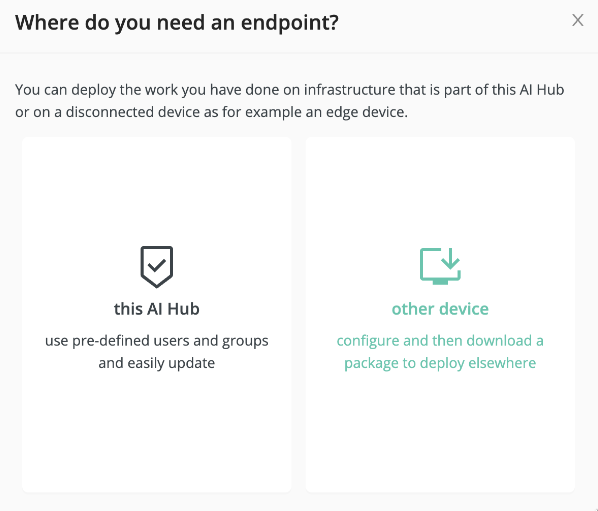Click the word 'device' in the green title

[x=463, y=309]
